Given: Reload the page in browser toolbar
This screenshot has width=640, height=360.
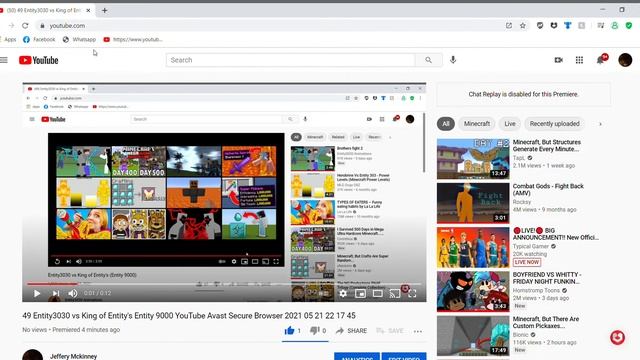Looking at the screenshot, I should [x=25, y=25].
